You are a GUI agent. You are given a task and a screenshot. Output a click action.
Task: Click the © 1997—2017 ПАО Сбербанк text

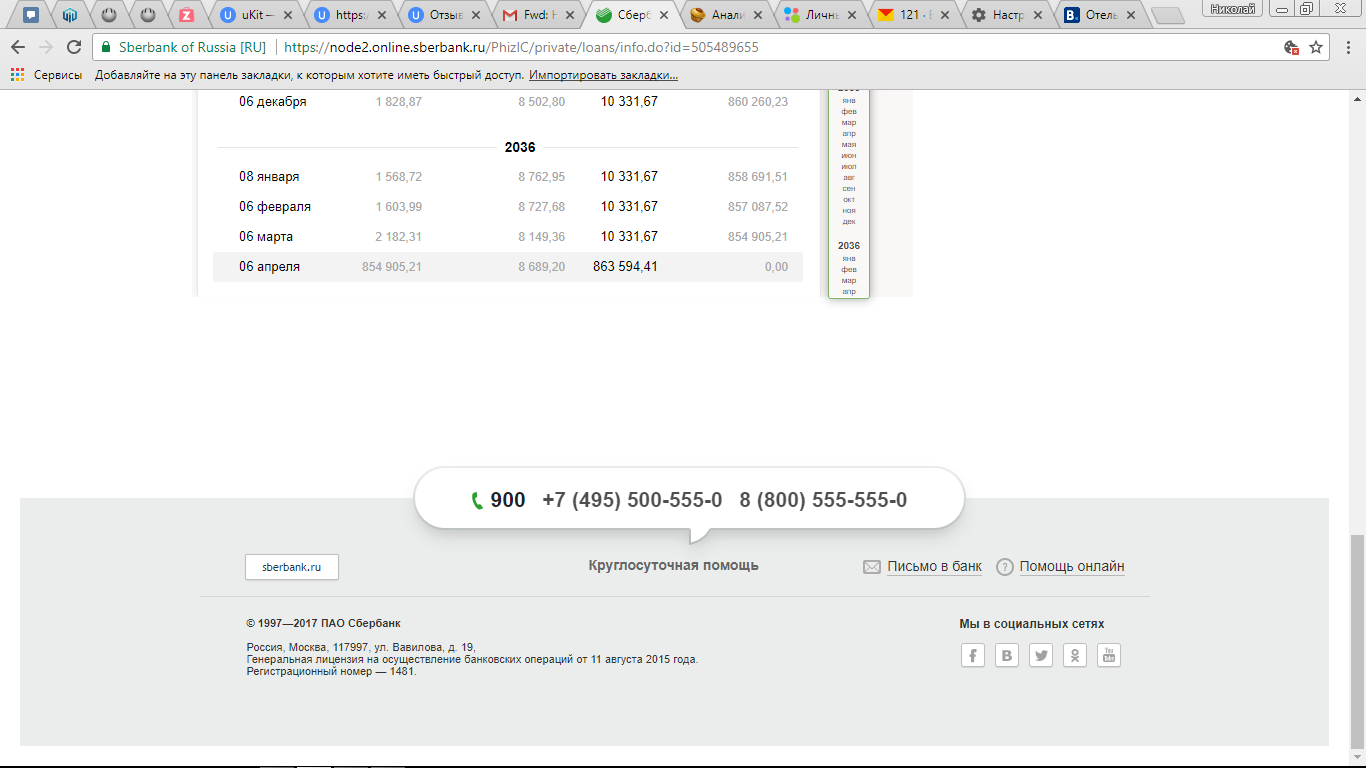click(323, 623)
